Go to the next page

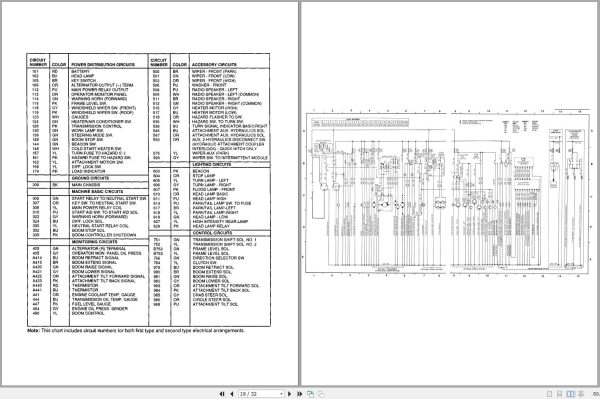[x=290, y=394]
